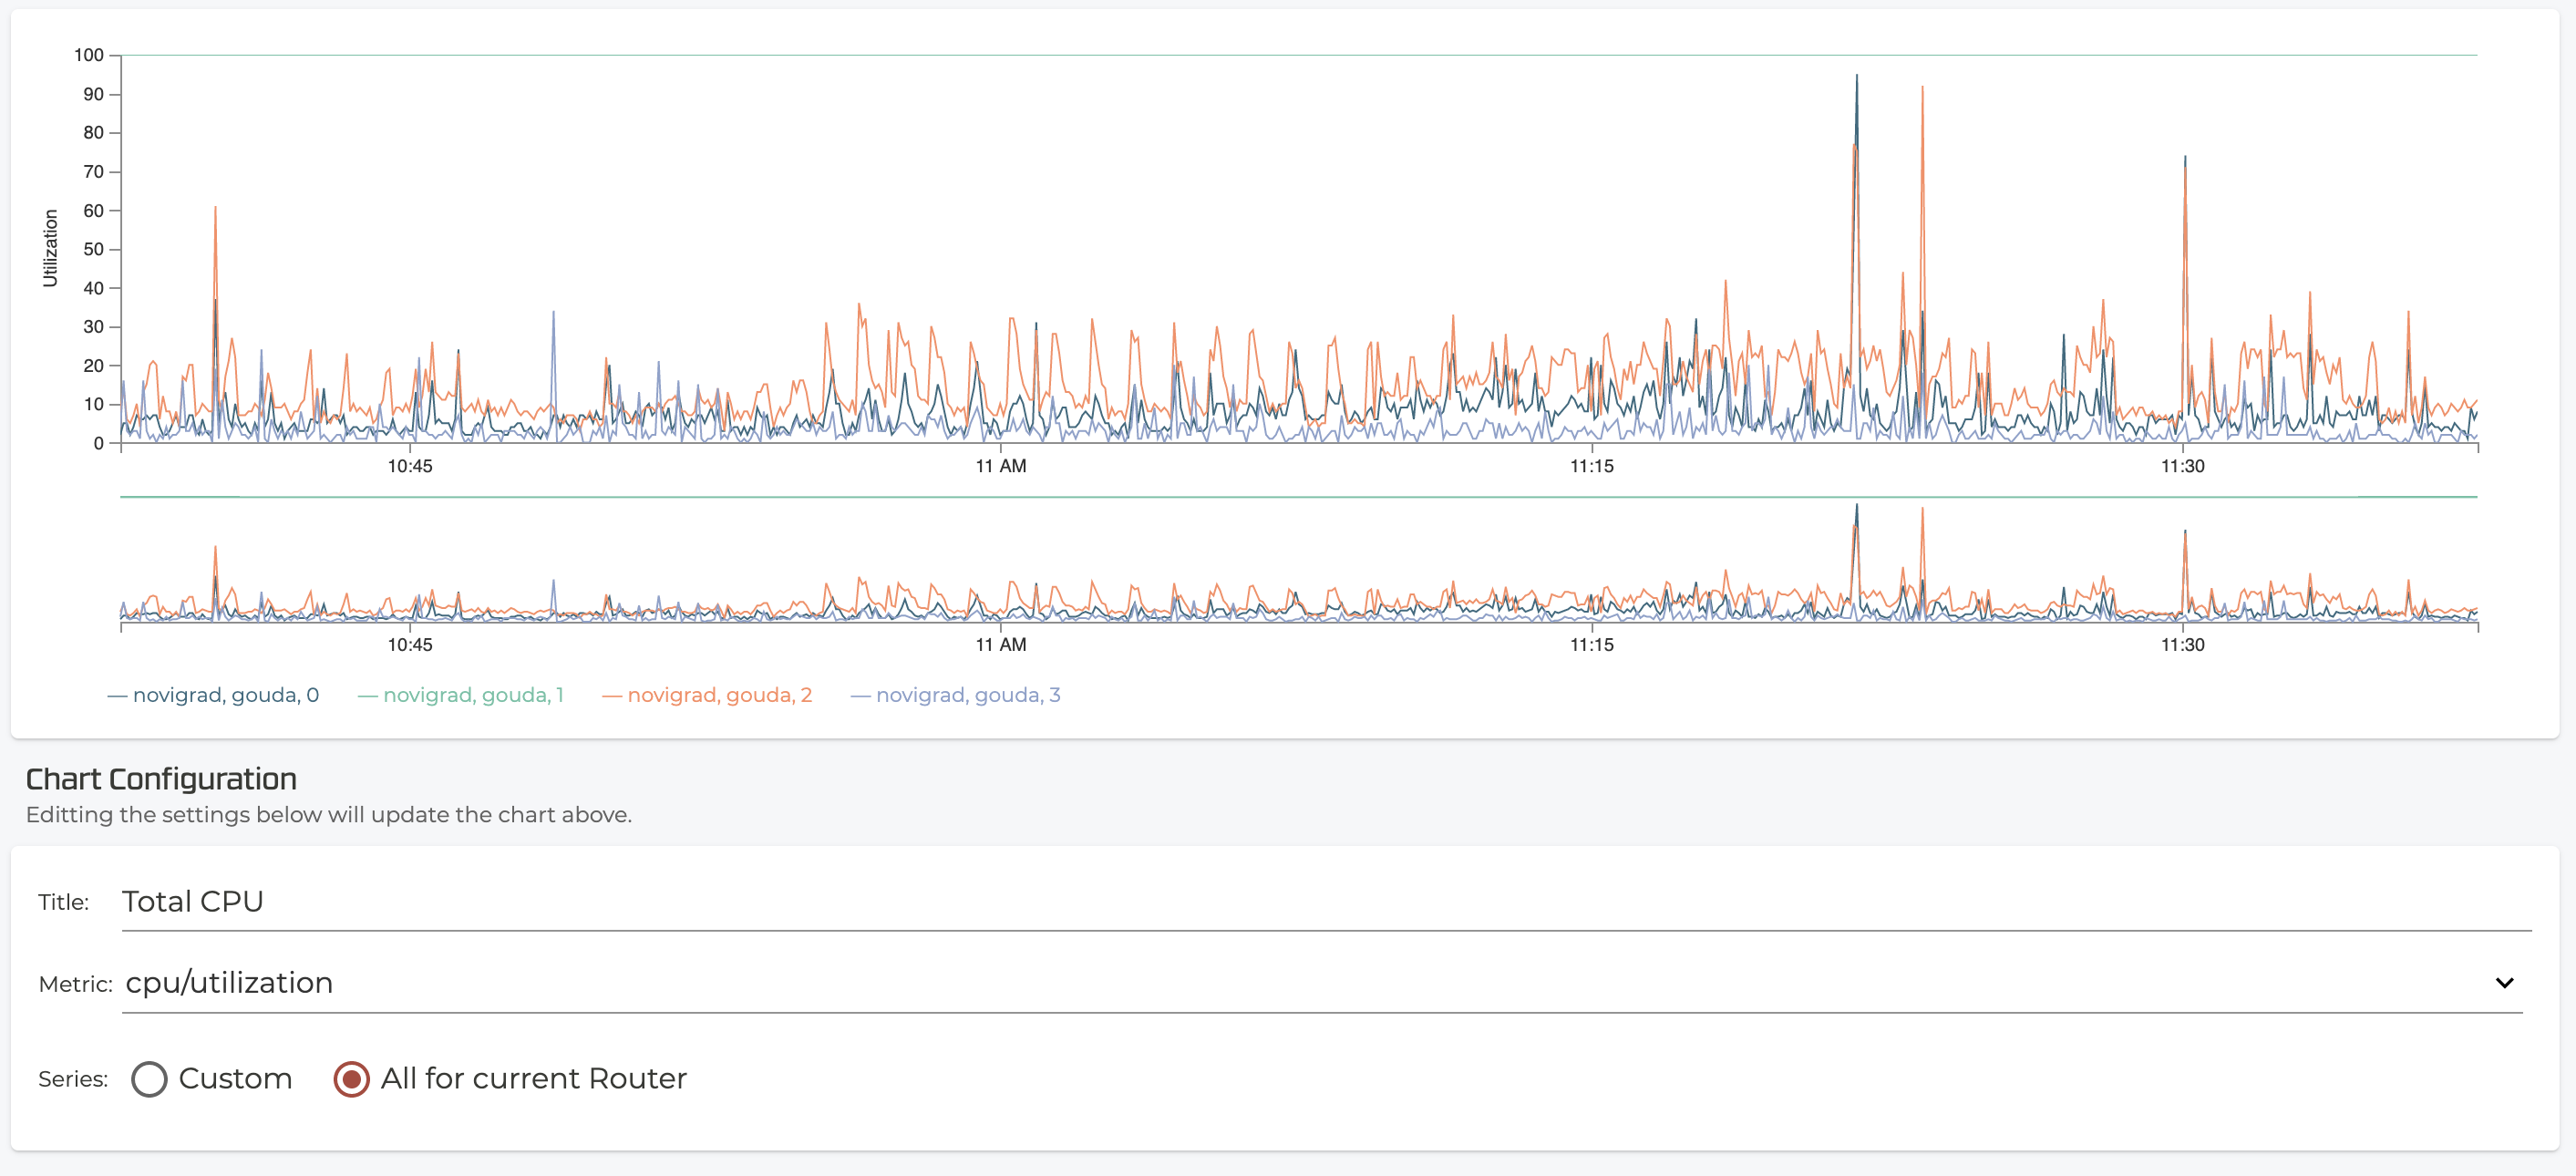Click the highest dark blue spike in main chart

point(1857,80)
